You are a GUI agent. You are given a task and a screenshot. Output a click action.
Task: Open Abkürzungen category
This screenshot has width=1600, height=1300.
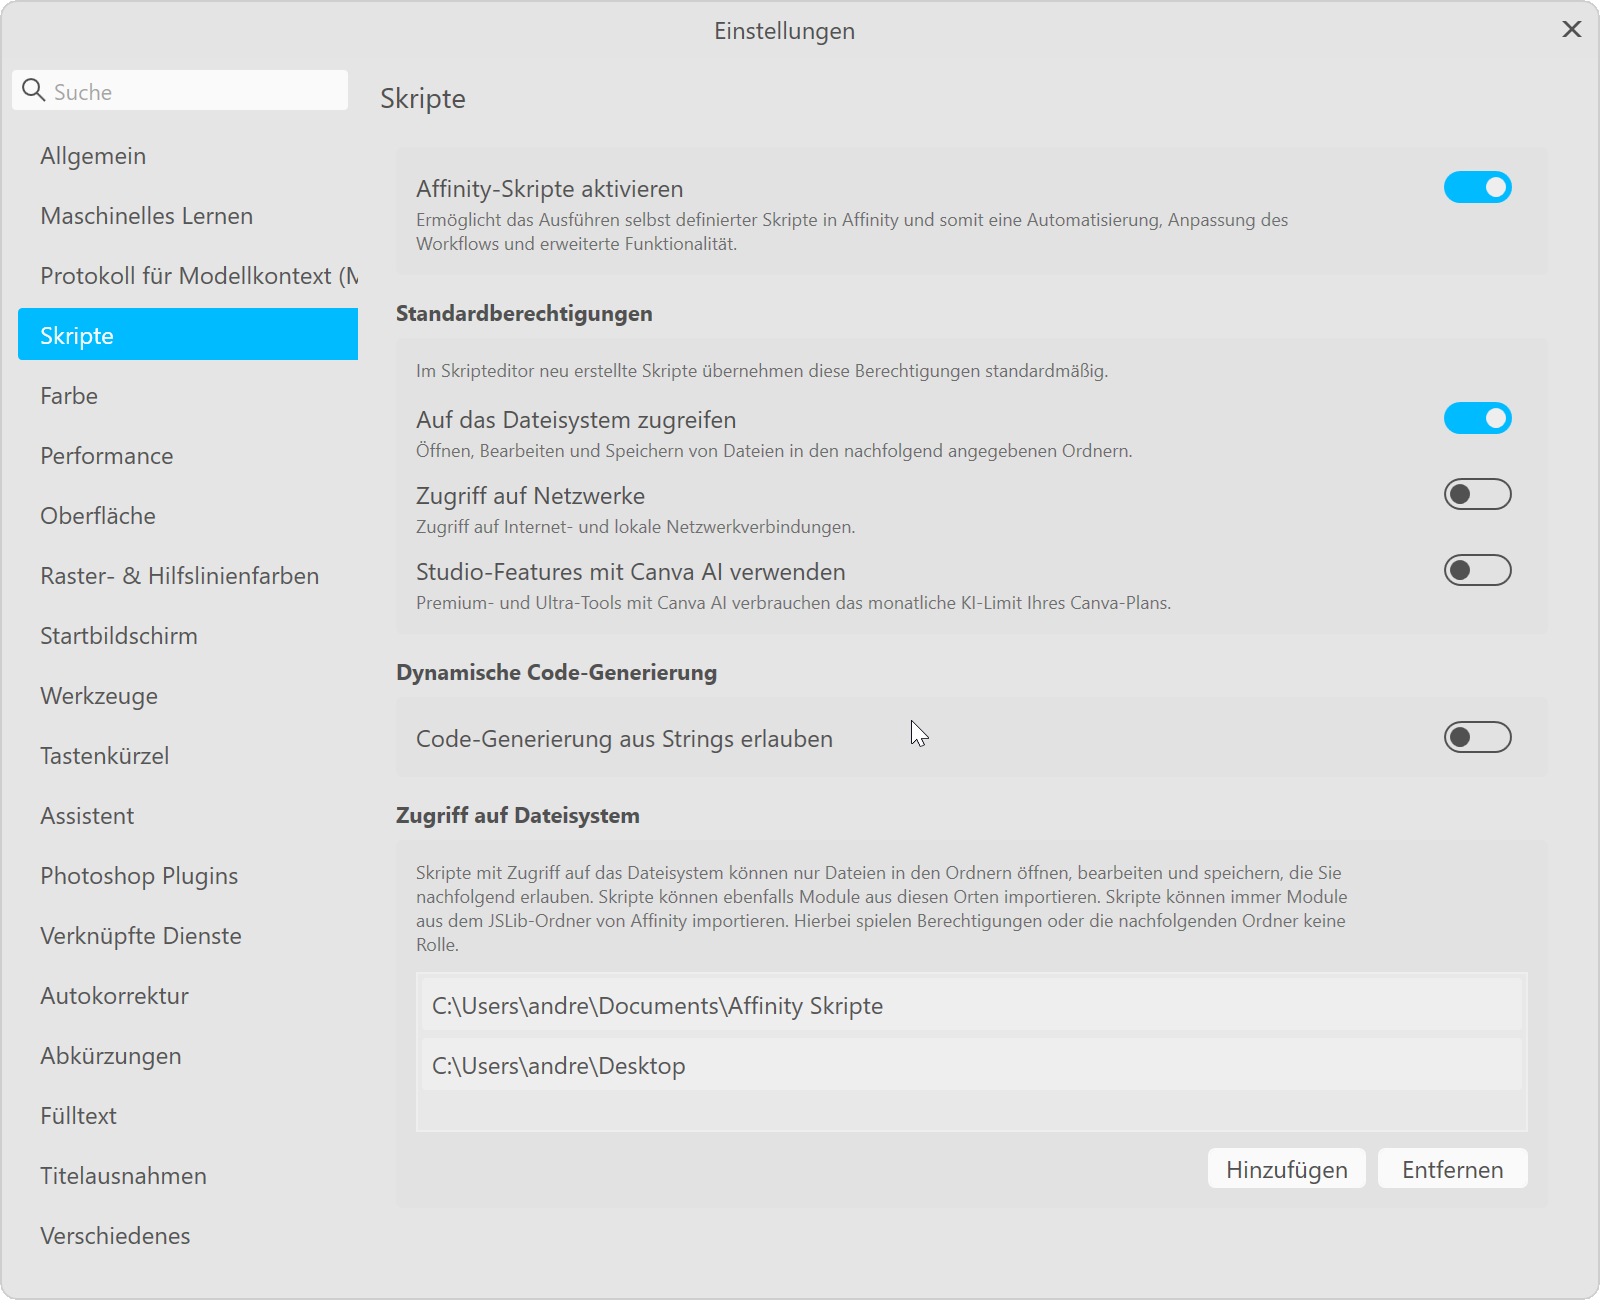click(x=188, y=1056)
